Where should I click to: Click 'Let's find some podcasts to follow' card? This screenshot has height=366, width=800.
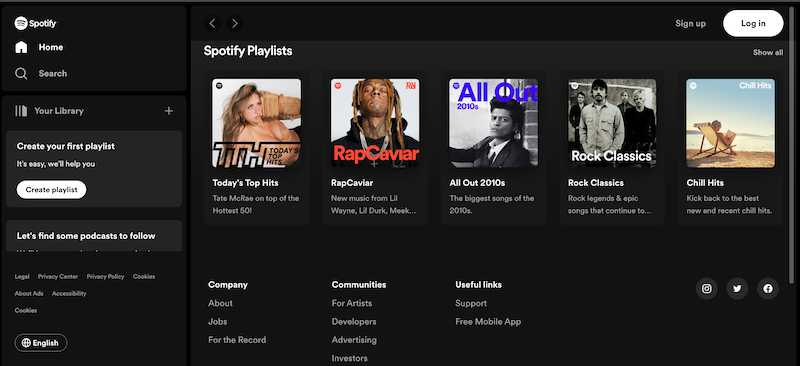pyautogui.click(x=94, y=236)
